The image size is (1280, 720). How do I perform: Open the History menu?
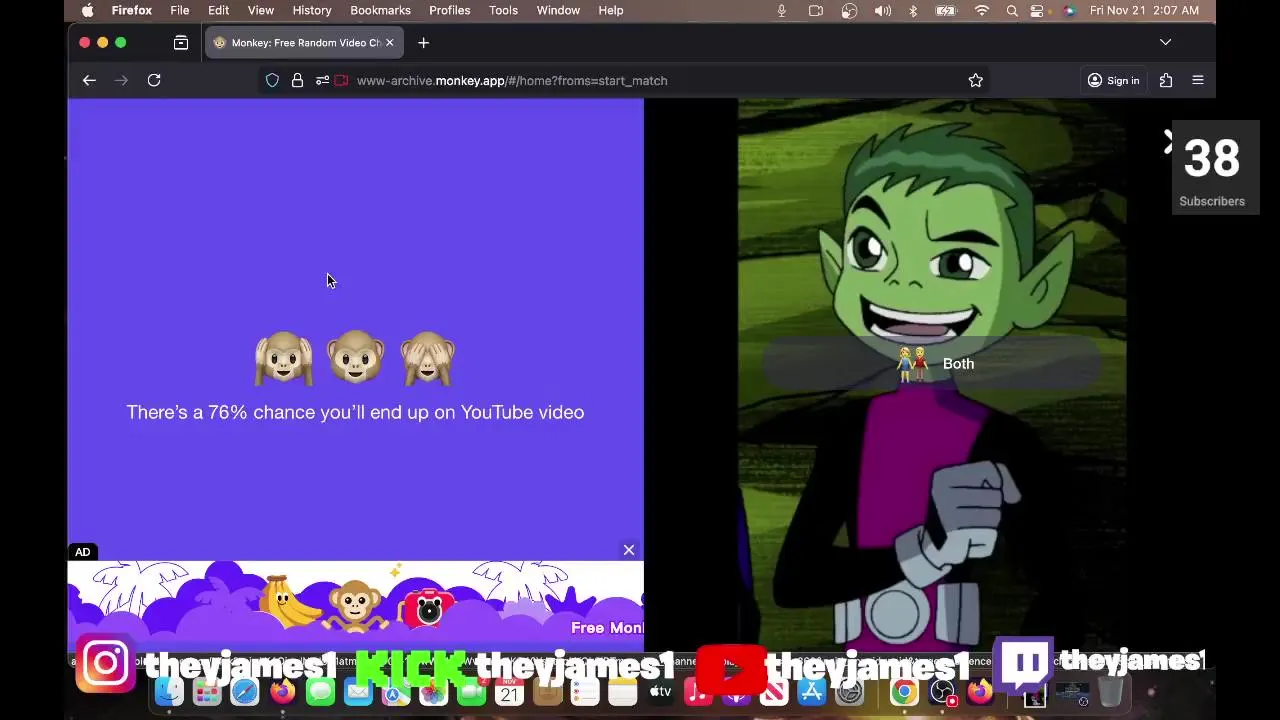(x=312, y=10)
